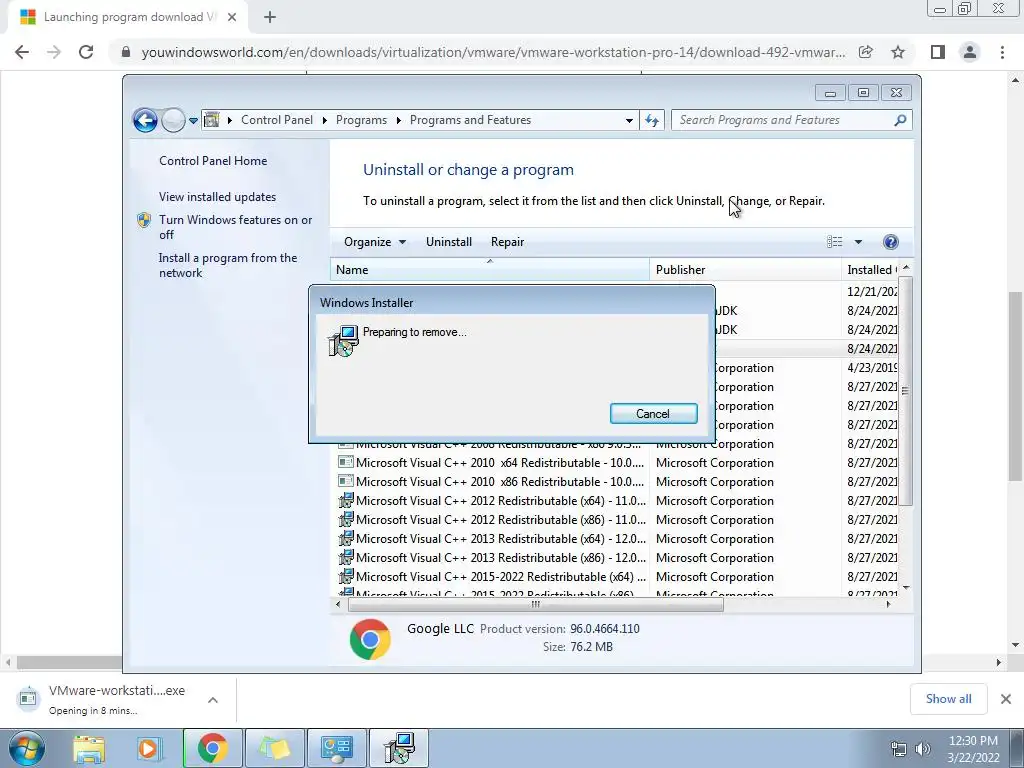
Task: Click the refresh icon next to address path
Action: [x=652, y=120]
